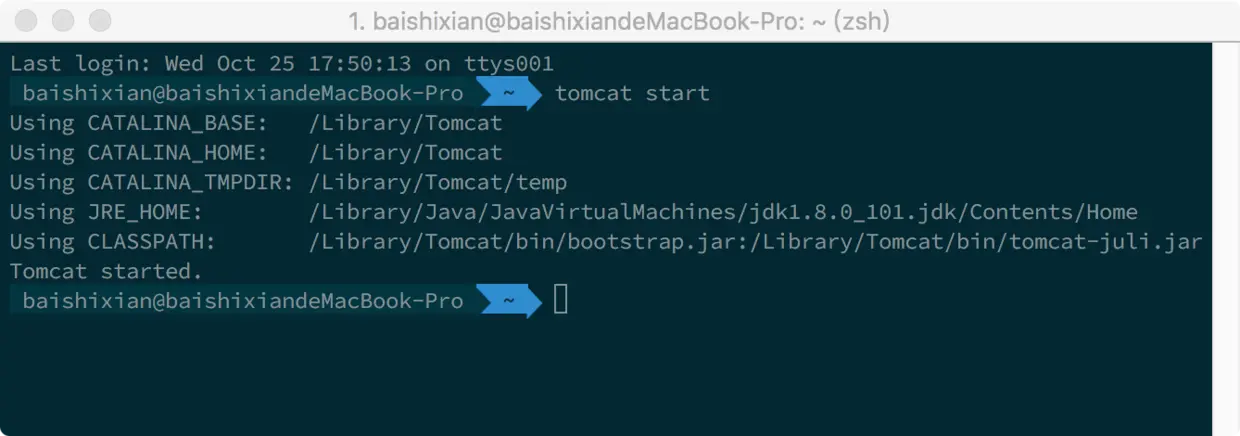Viewport: 1240px width, 436px height.
Task: Click the first prompt username segment
Action: click(243, 94)
